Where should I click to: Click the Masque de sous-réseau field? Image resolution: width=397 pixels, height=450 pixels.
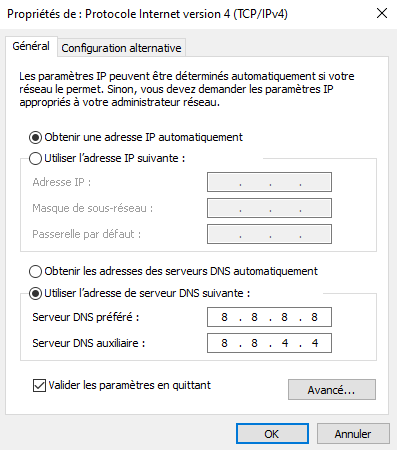click(x=269, y=208)
